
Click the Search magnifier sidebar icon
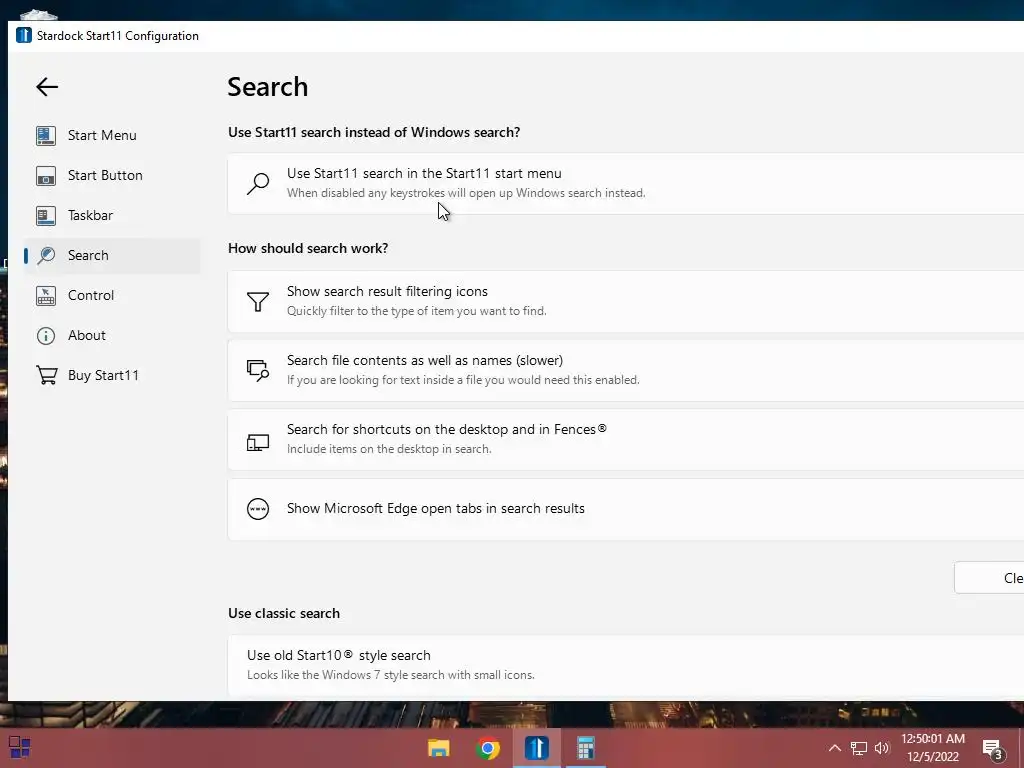coord(46,255)
